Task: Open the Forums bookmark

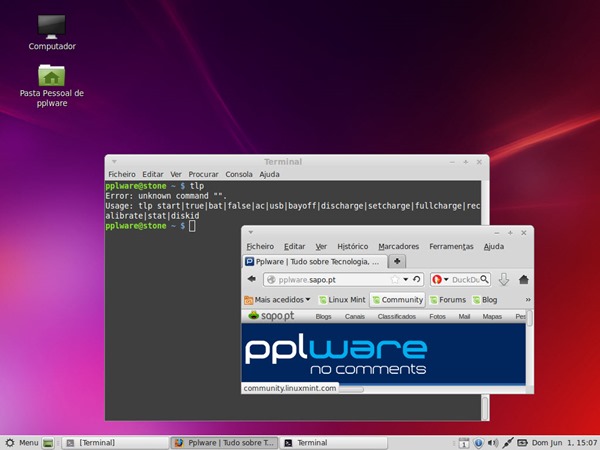Action: (448, 300)
